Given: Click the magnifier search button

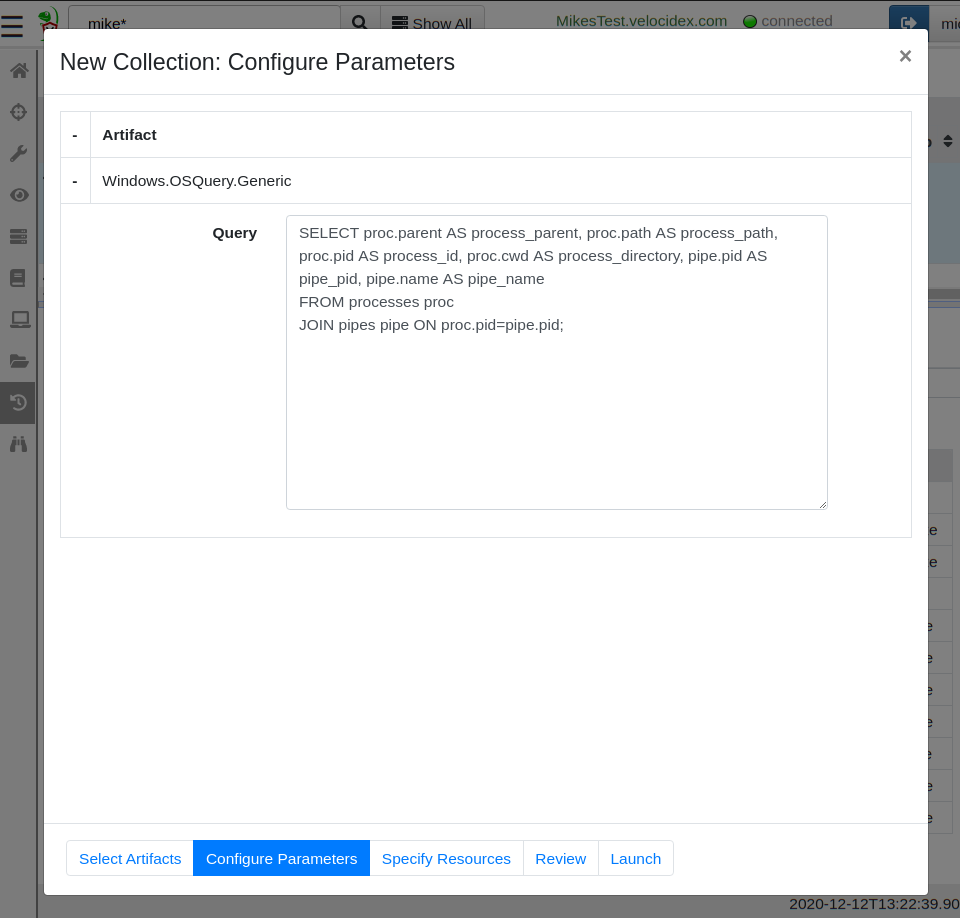Looking at the screenshot, I should 360,23.
